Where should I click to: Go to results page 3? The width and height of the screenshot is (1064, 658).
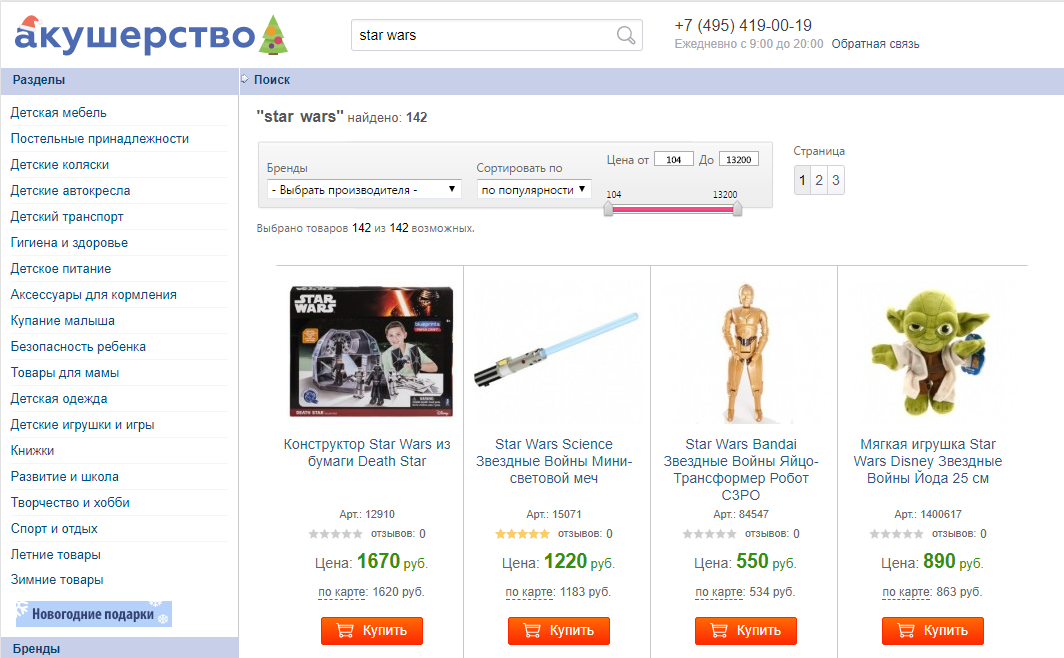(x=836, y=180)
